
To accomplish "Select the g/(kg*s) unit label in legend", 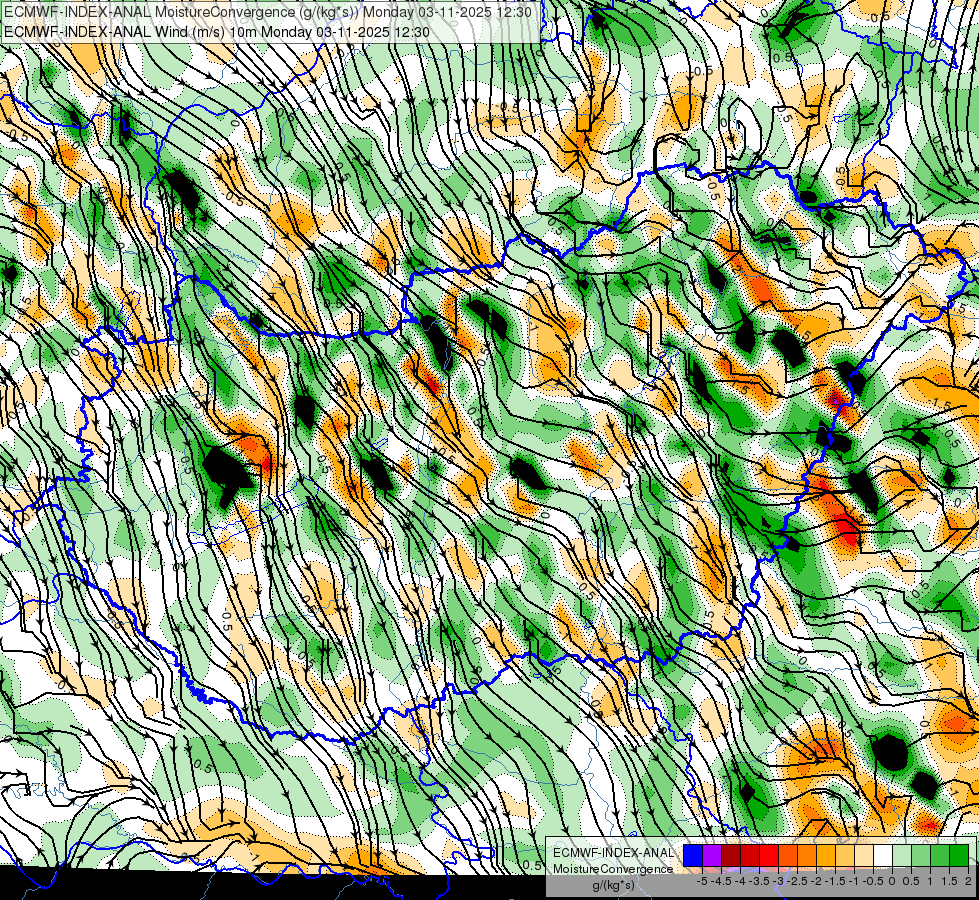I will [613, 886].
